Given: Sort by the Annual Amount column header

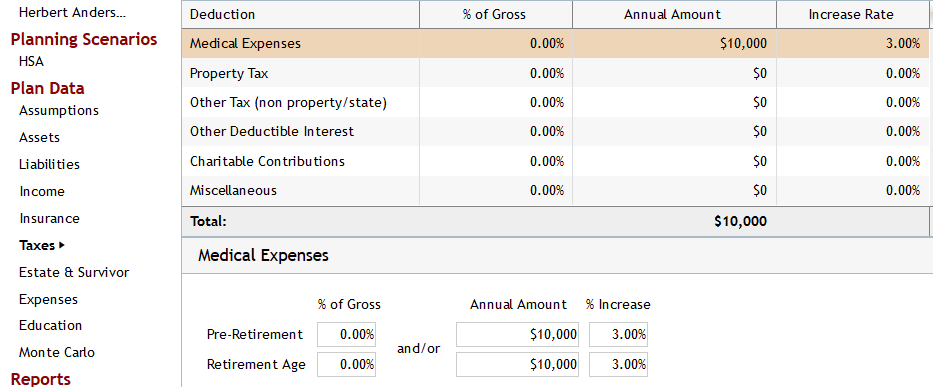Looking at the screenshot, I should tap(674, 14).
